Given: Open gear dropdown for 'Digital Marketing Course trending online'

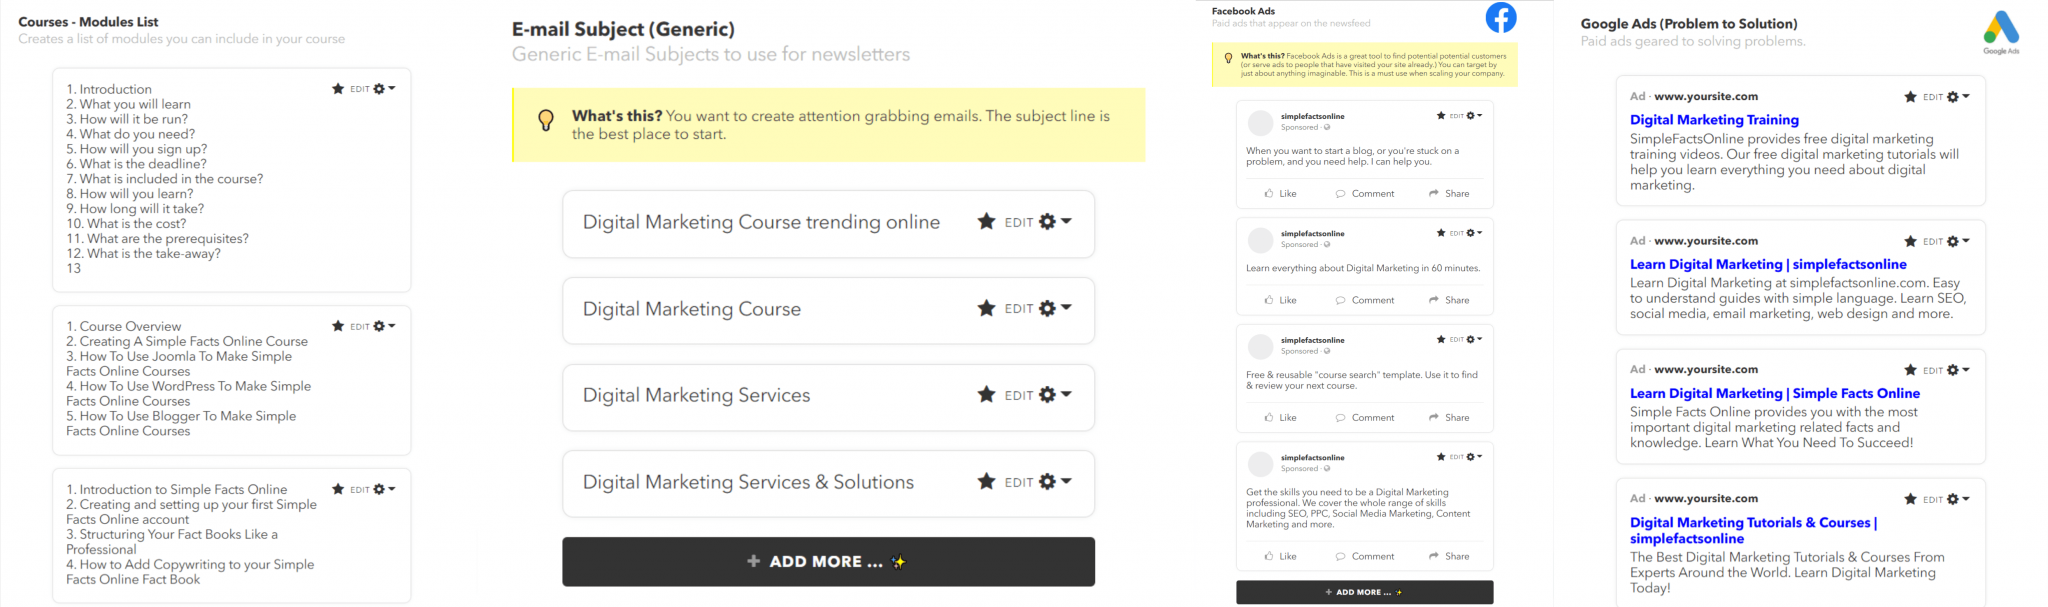Looking at the screenshot, I should pos(1055,222).
